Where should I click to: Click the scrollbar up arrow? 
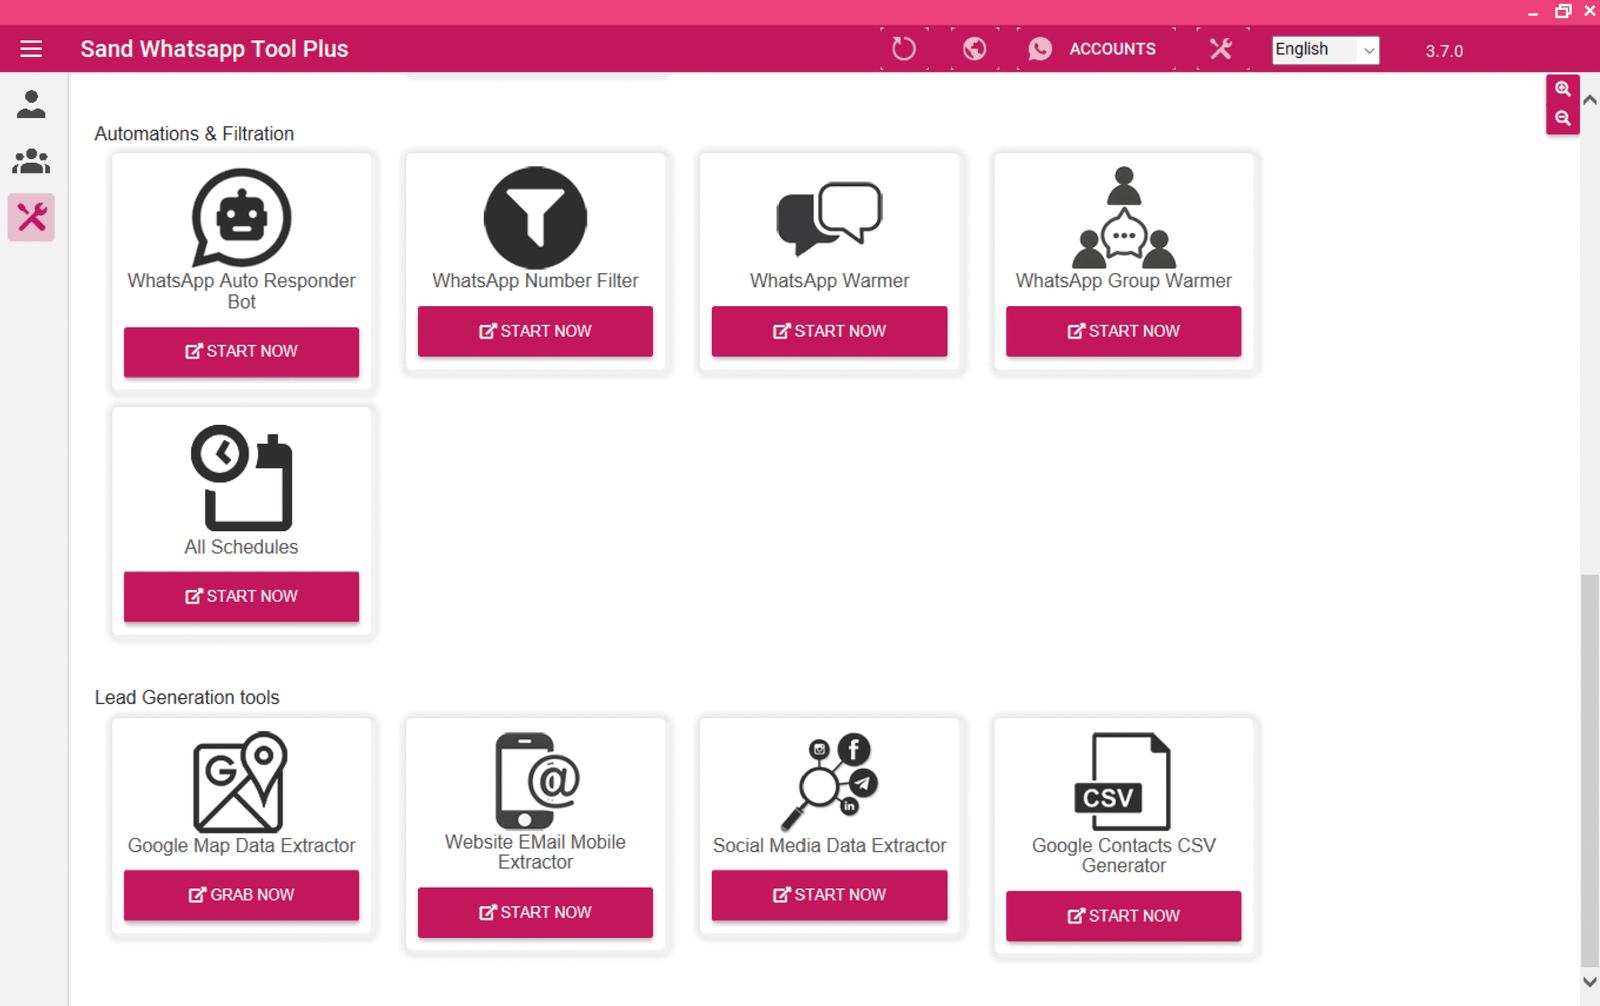pos(1589,100)
